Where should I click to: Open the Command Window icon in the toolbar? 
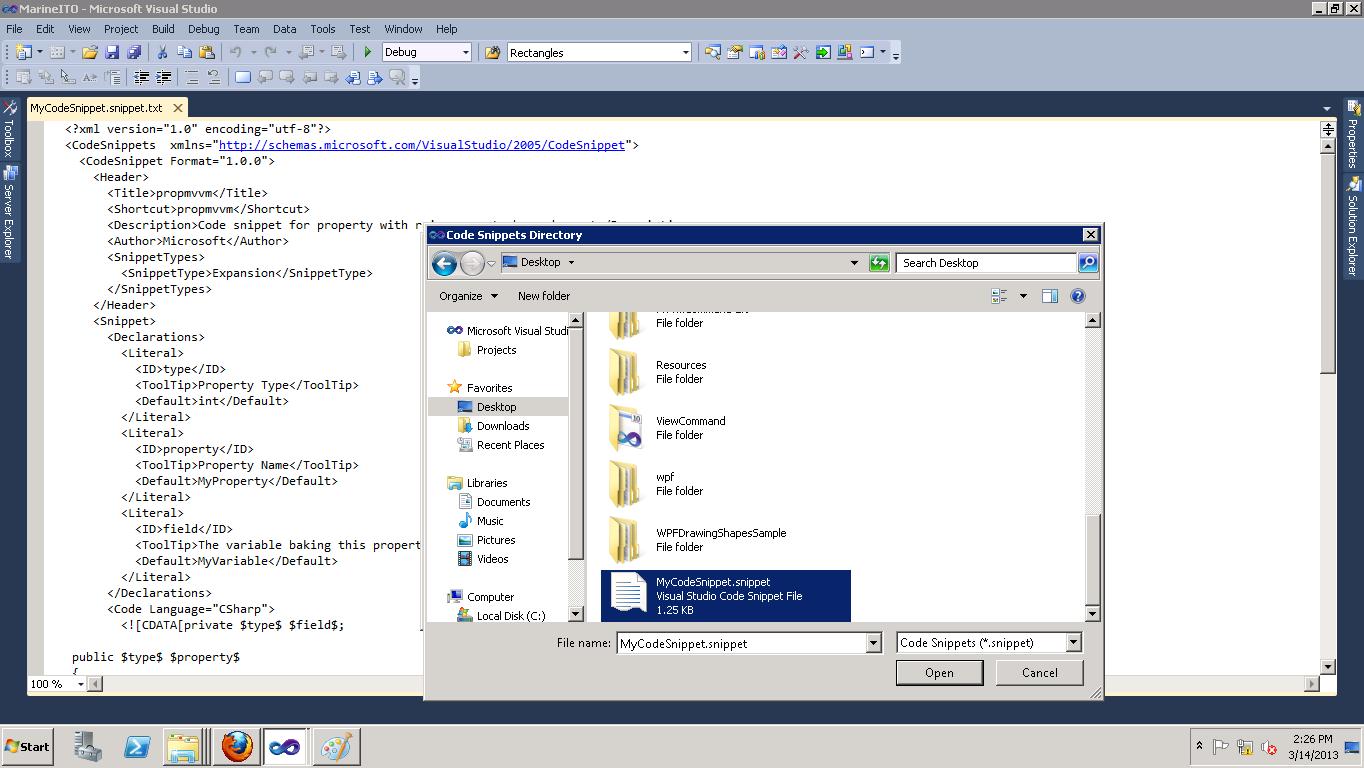coord(867,52)
